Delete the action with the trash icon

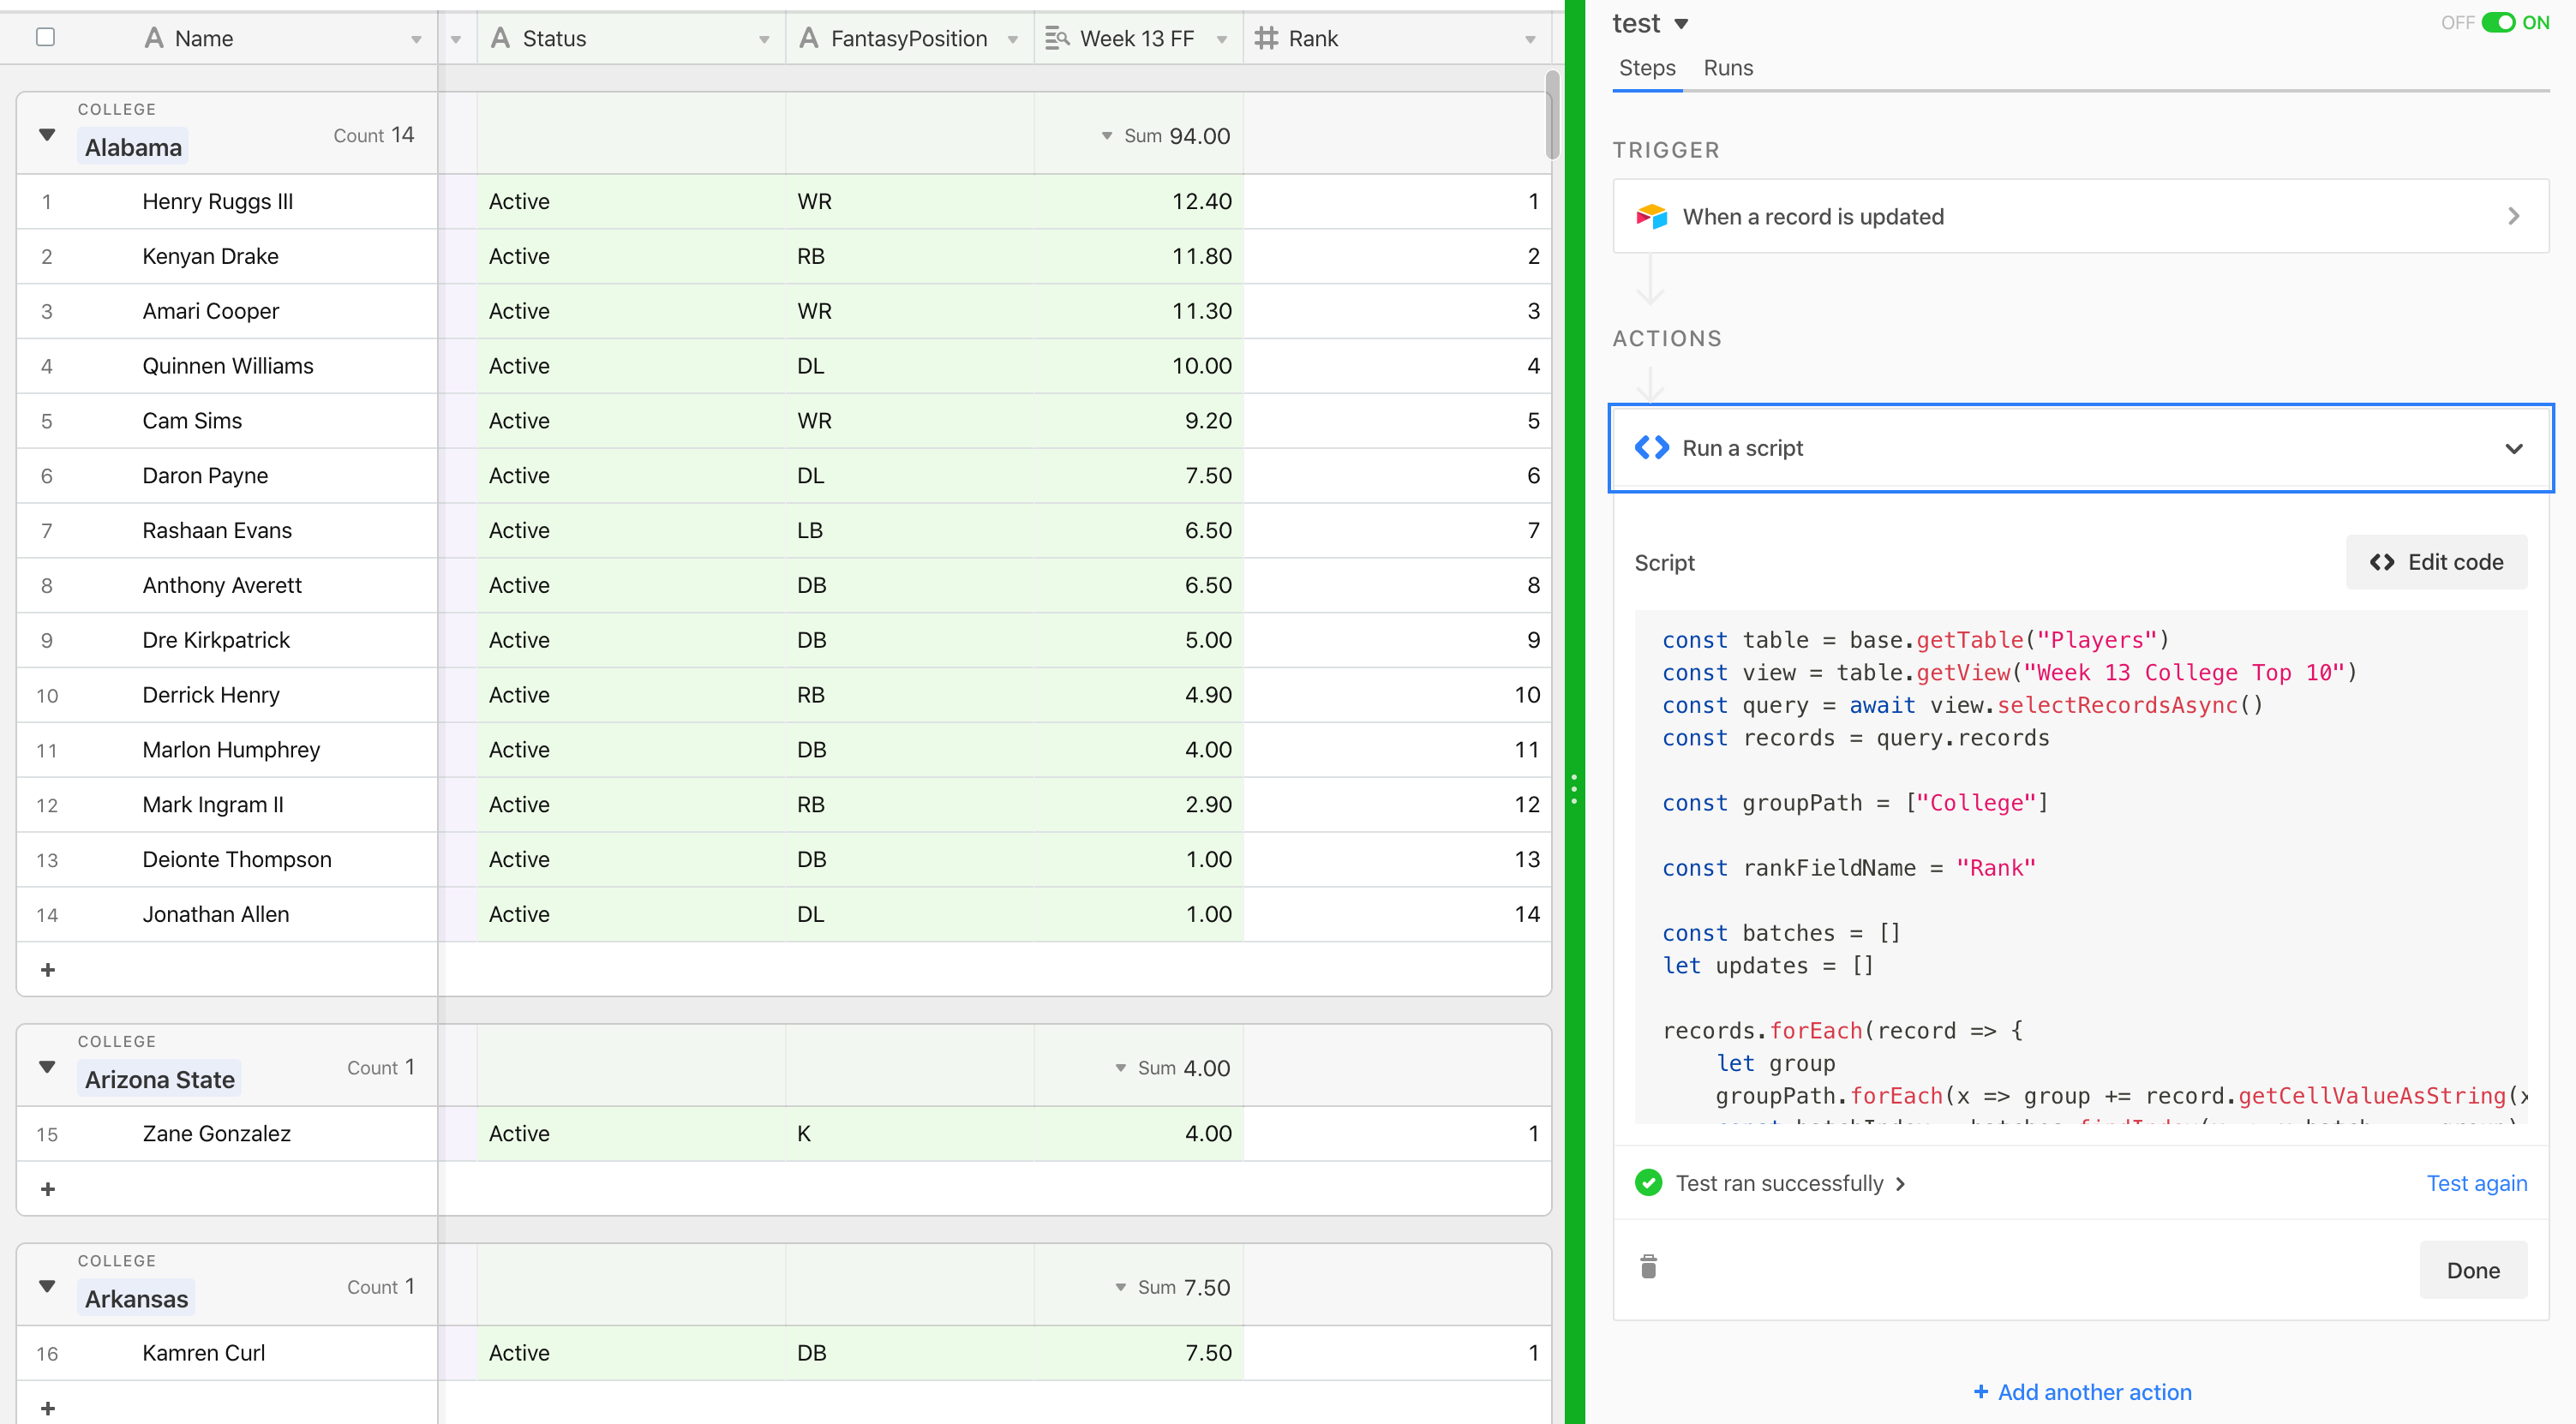1649,1267
